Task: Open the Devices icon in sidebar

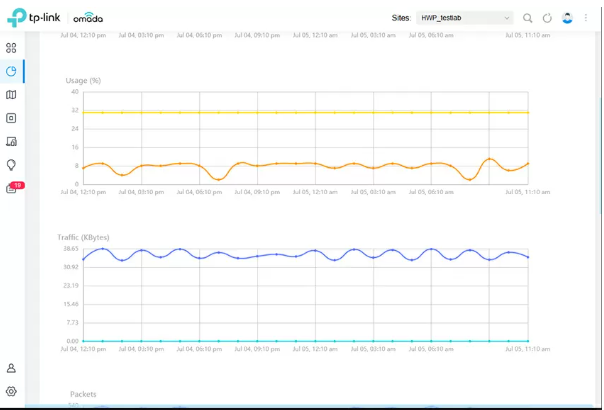Action: point(11,118)
